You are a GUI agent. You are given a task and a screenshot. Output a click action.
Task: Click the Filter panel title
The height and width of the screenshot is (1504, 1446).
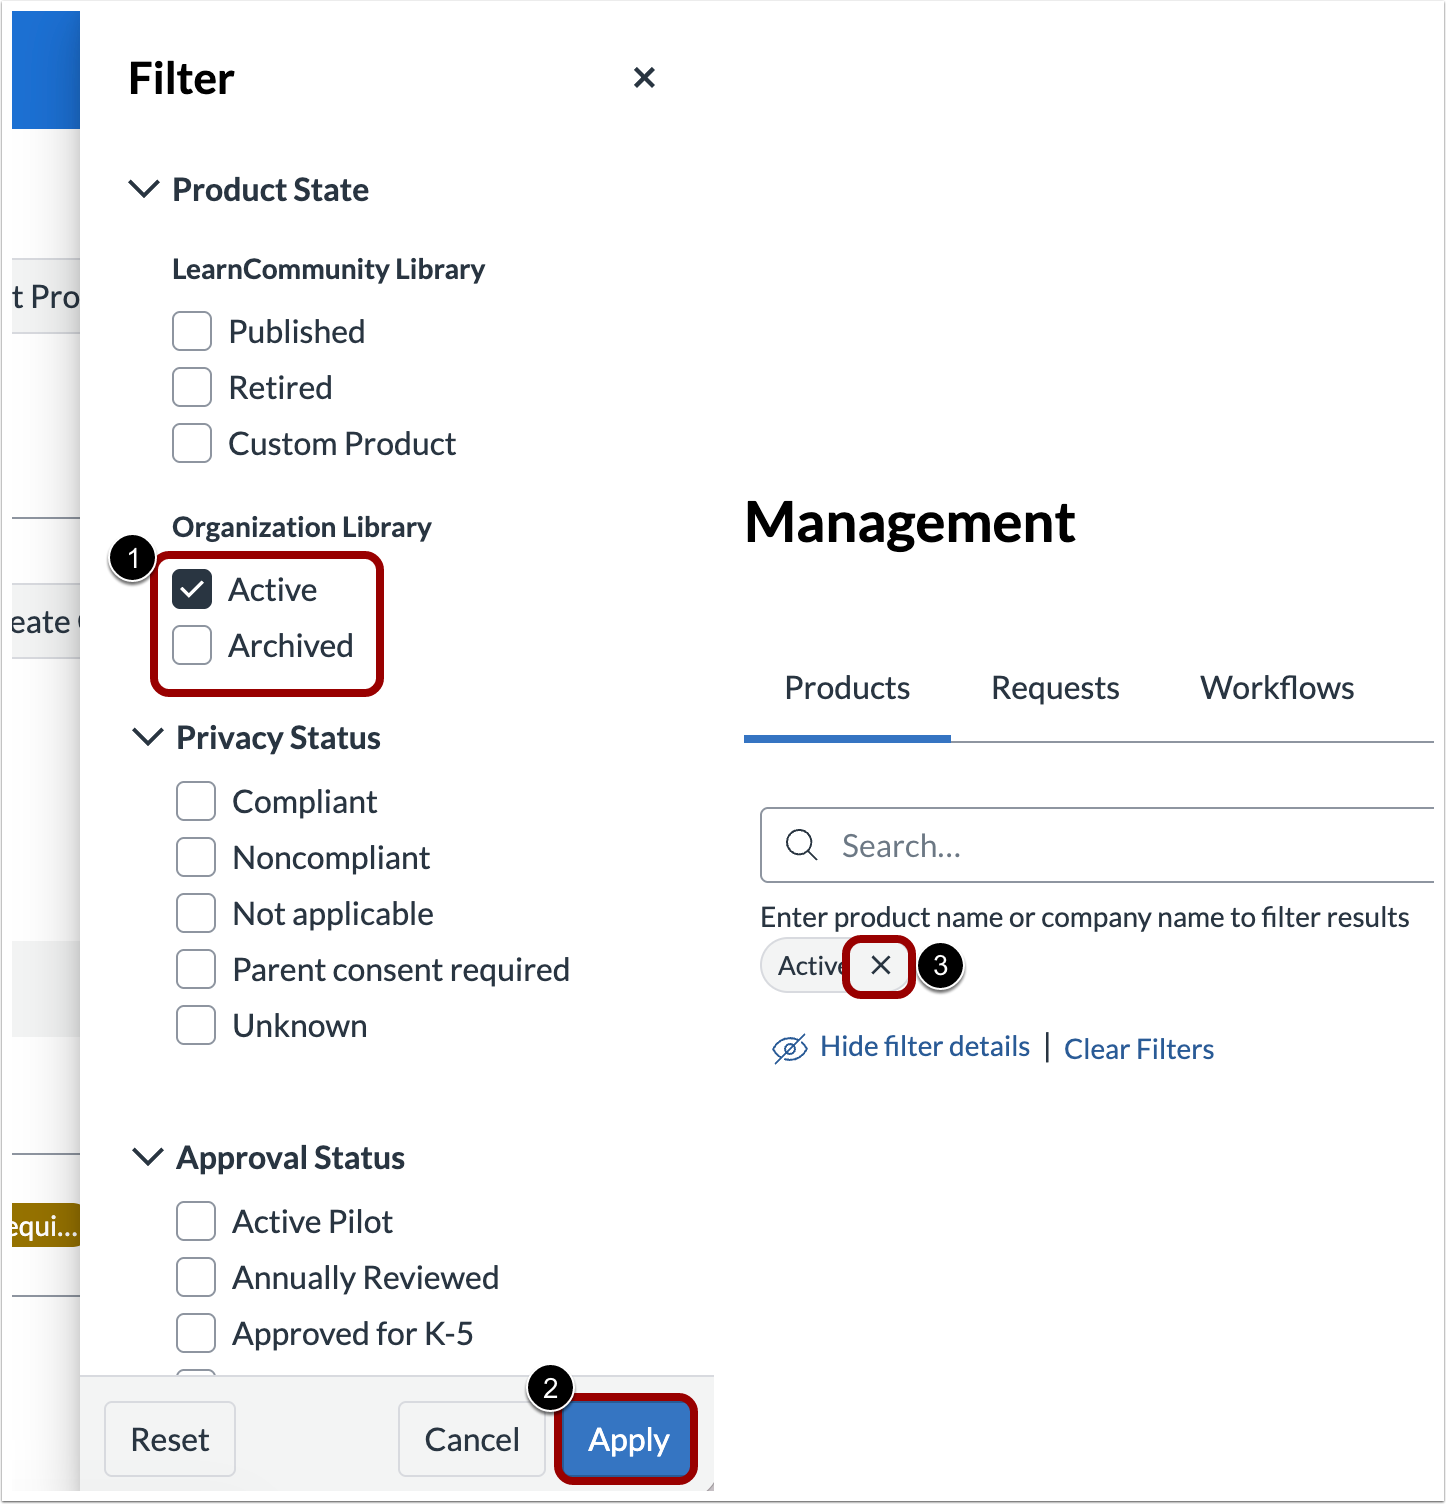tap(181, 78)
